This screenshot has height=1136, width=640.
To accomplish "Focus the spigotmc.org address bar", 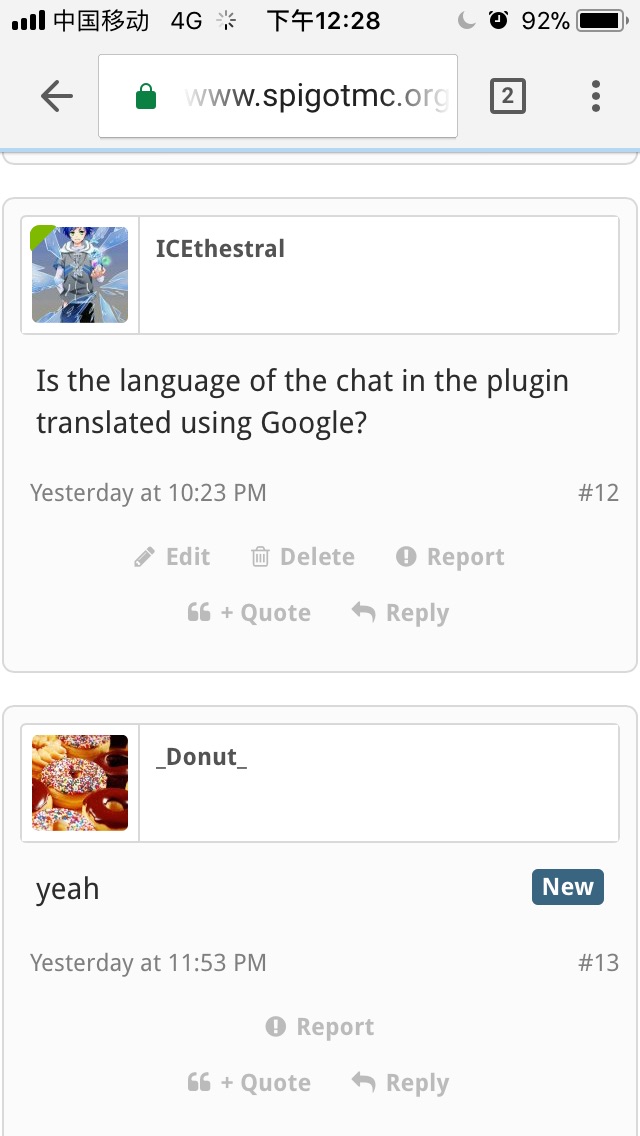I will coord(315,97).
